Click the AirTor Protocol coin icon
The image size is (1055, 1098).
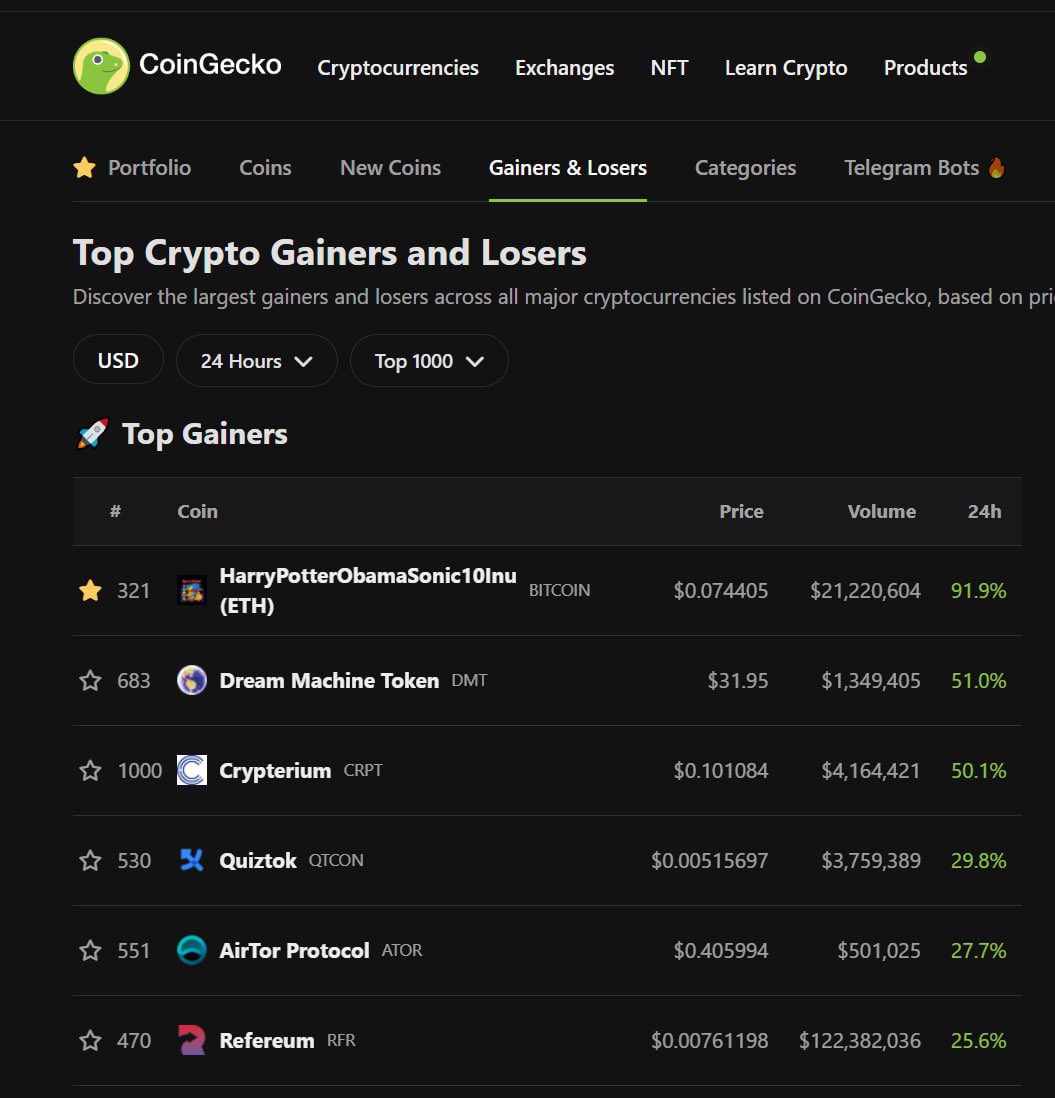click(192, 950)
